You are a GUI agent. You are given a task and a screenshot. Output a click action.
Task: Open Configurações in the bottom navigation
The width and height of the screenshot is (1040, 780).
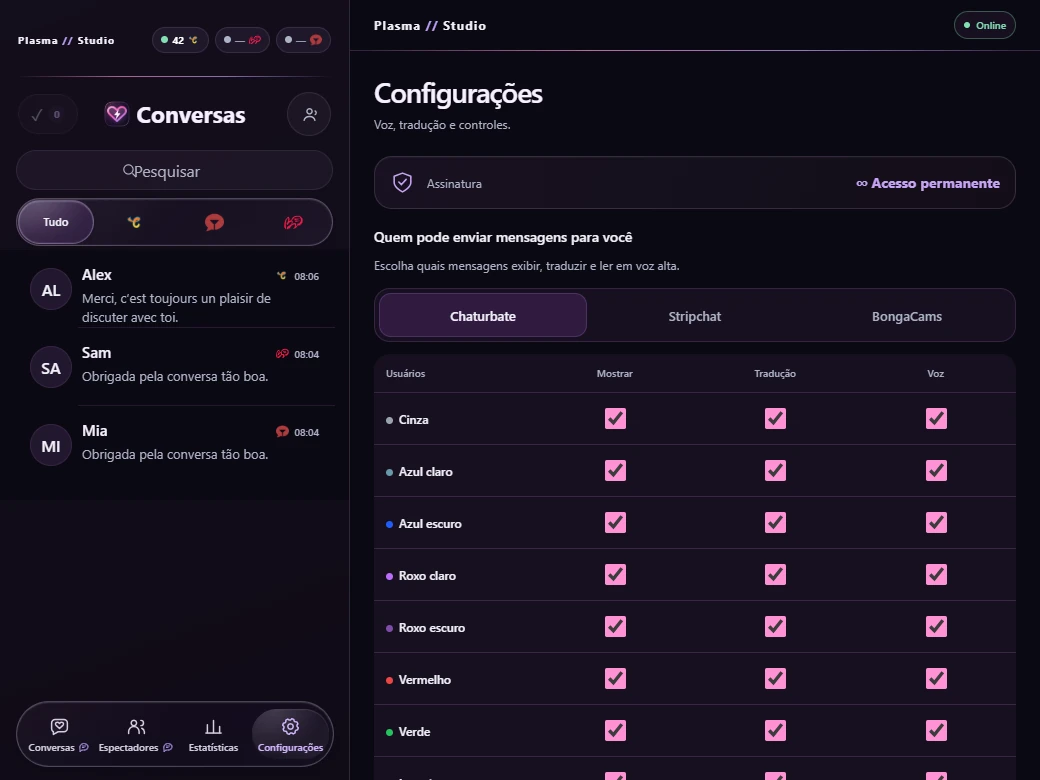(x=291, y=735)
